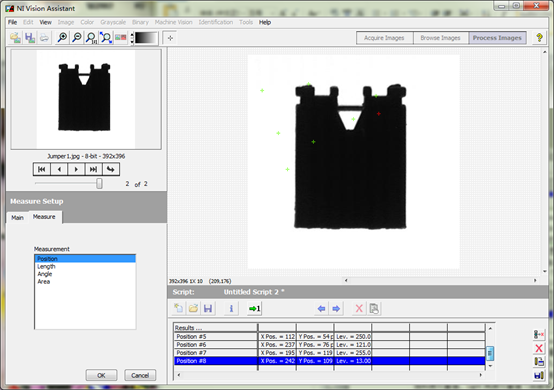The height and width of the screenshot is (390, 554).
Task: Click the results table horizontal scrollbar right arrow
Action: (x=481, y=374)
